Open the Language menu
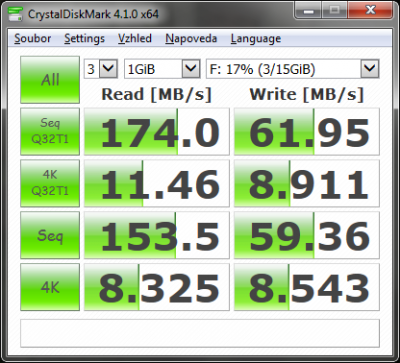 [256, 39]
